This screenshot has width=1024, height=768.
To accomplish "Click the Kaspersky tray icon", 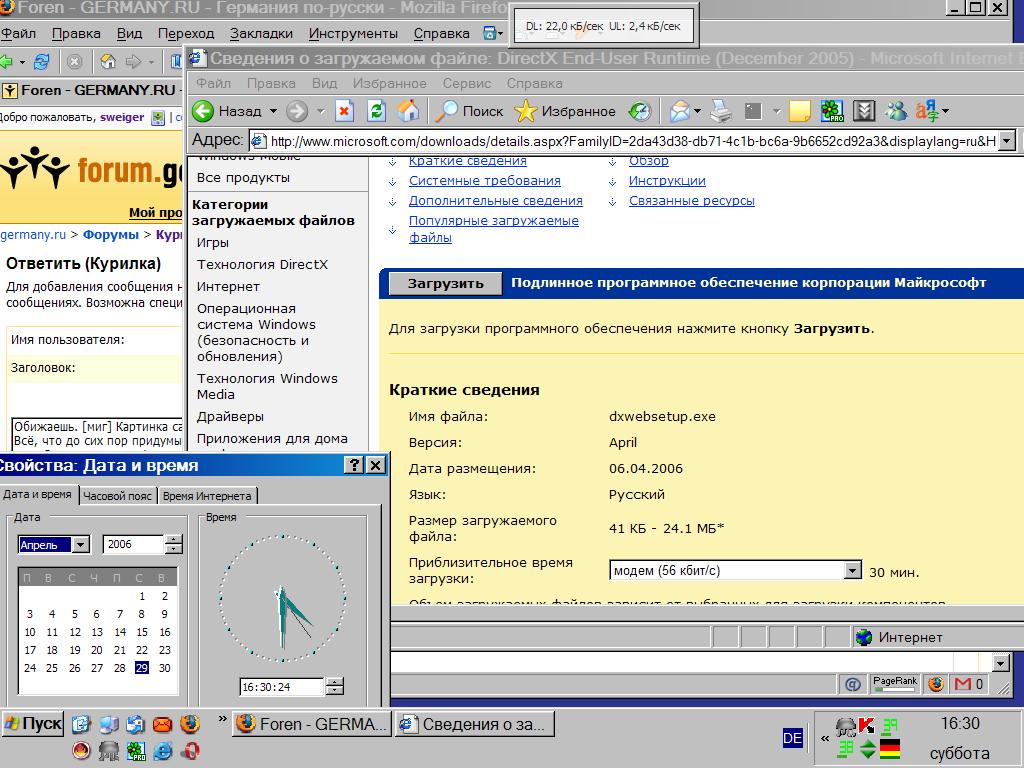I will click(867, 724).
